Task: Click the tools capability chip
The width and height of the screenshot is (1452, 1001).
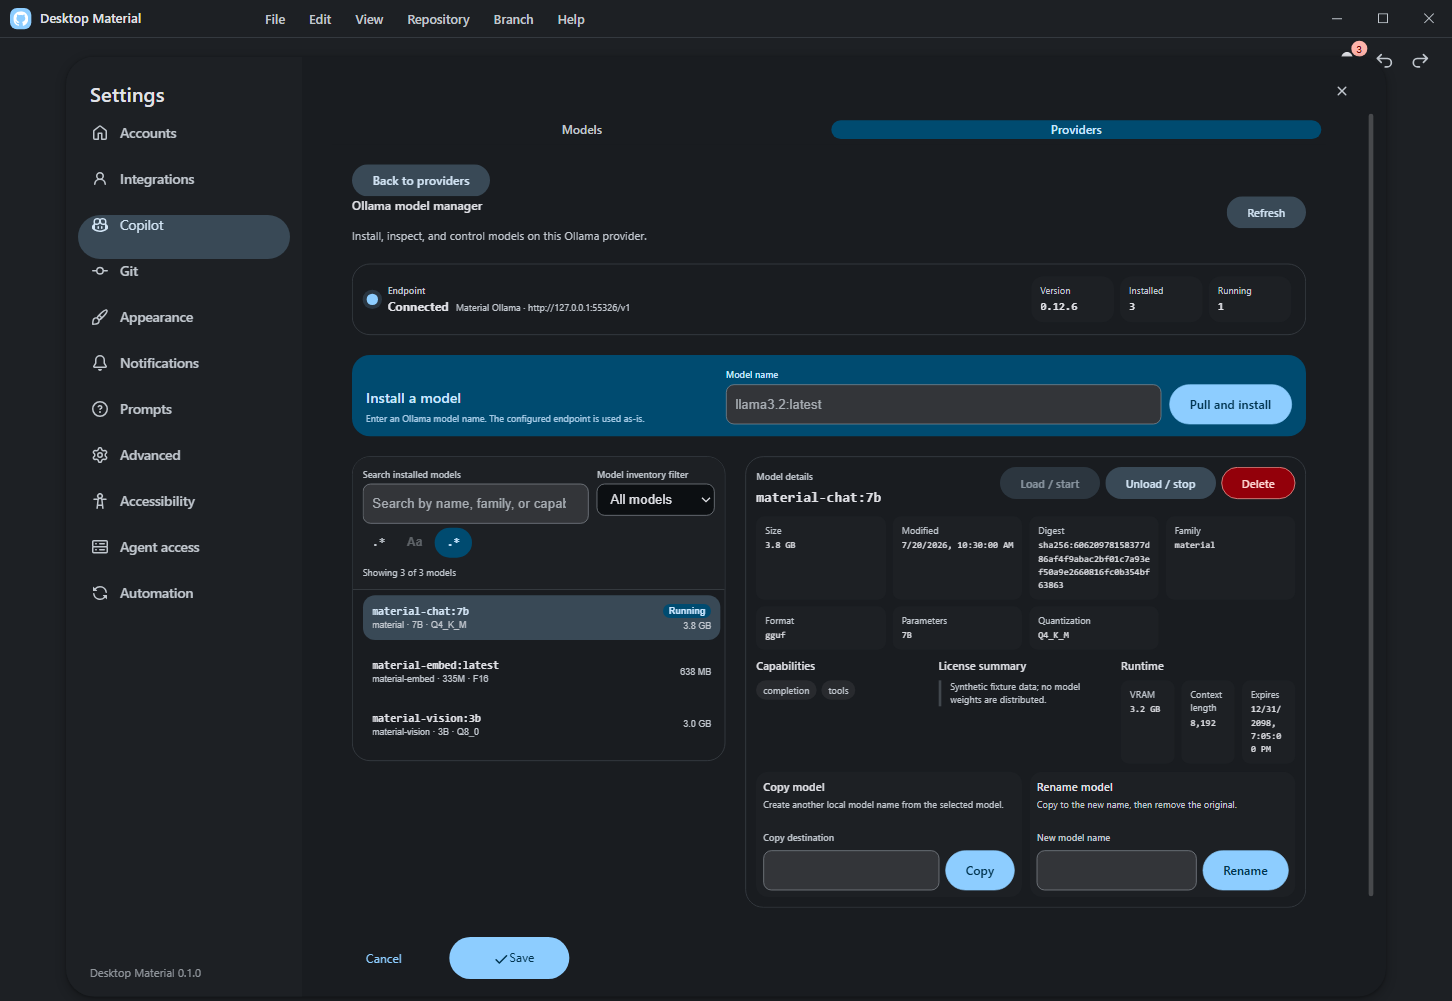Action: coord(838,691)
